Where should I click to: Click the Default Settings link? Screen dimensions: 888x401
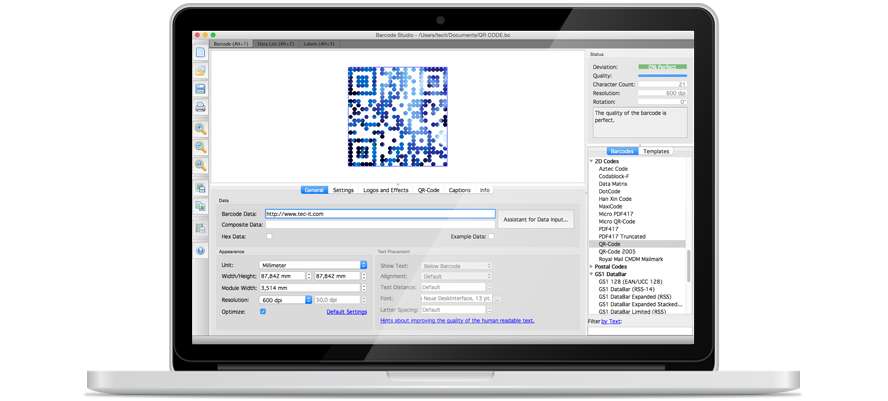[347, 312]
